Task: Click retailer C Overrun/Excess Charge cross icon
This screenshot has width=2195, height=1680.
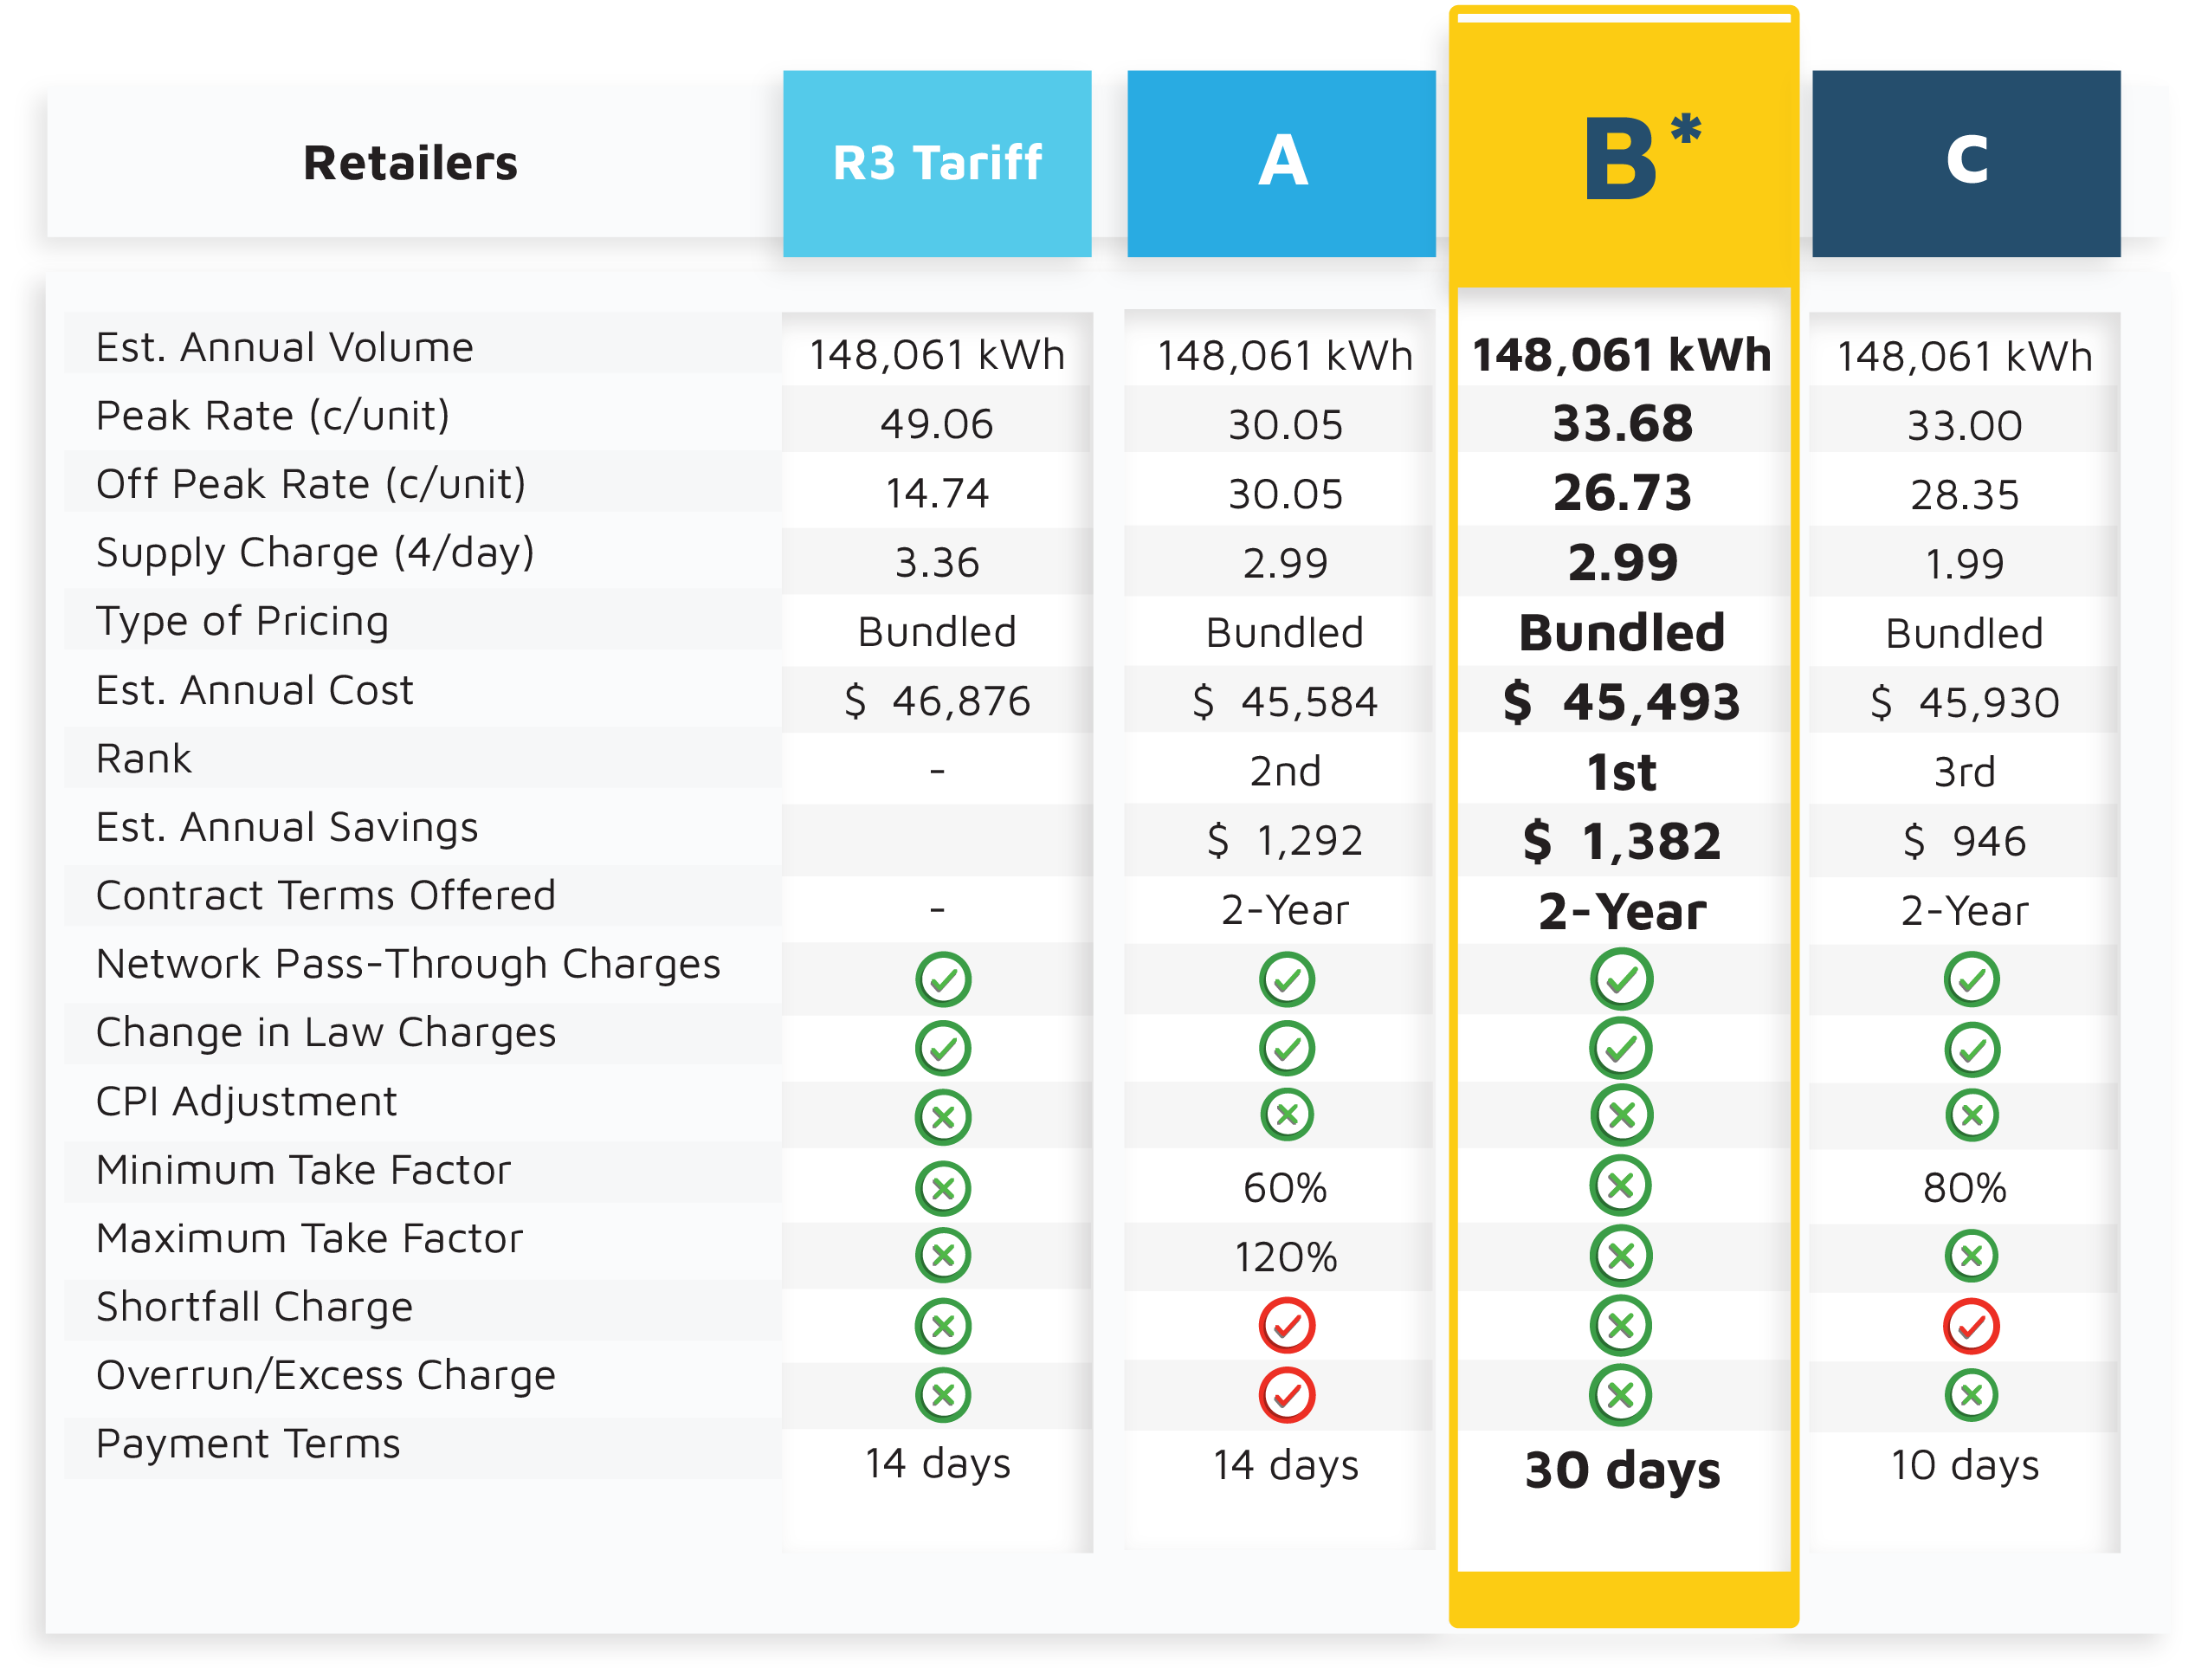Action: click(1972, 1395)
